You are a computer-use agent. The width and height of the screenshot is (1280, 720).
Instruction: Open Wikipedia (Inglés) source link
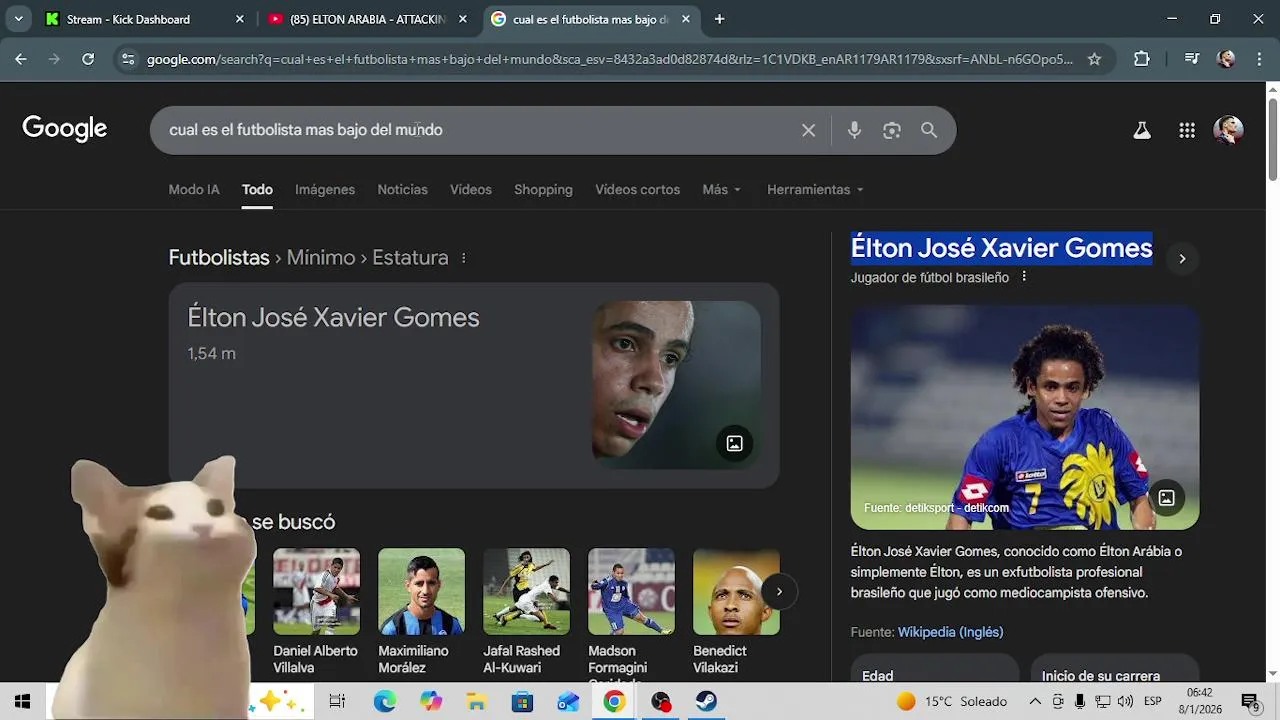point(950,632)
